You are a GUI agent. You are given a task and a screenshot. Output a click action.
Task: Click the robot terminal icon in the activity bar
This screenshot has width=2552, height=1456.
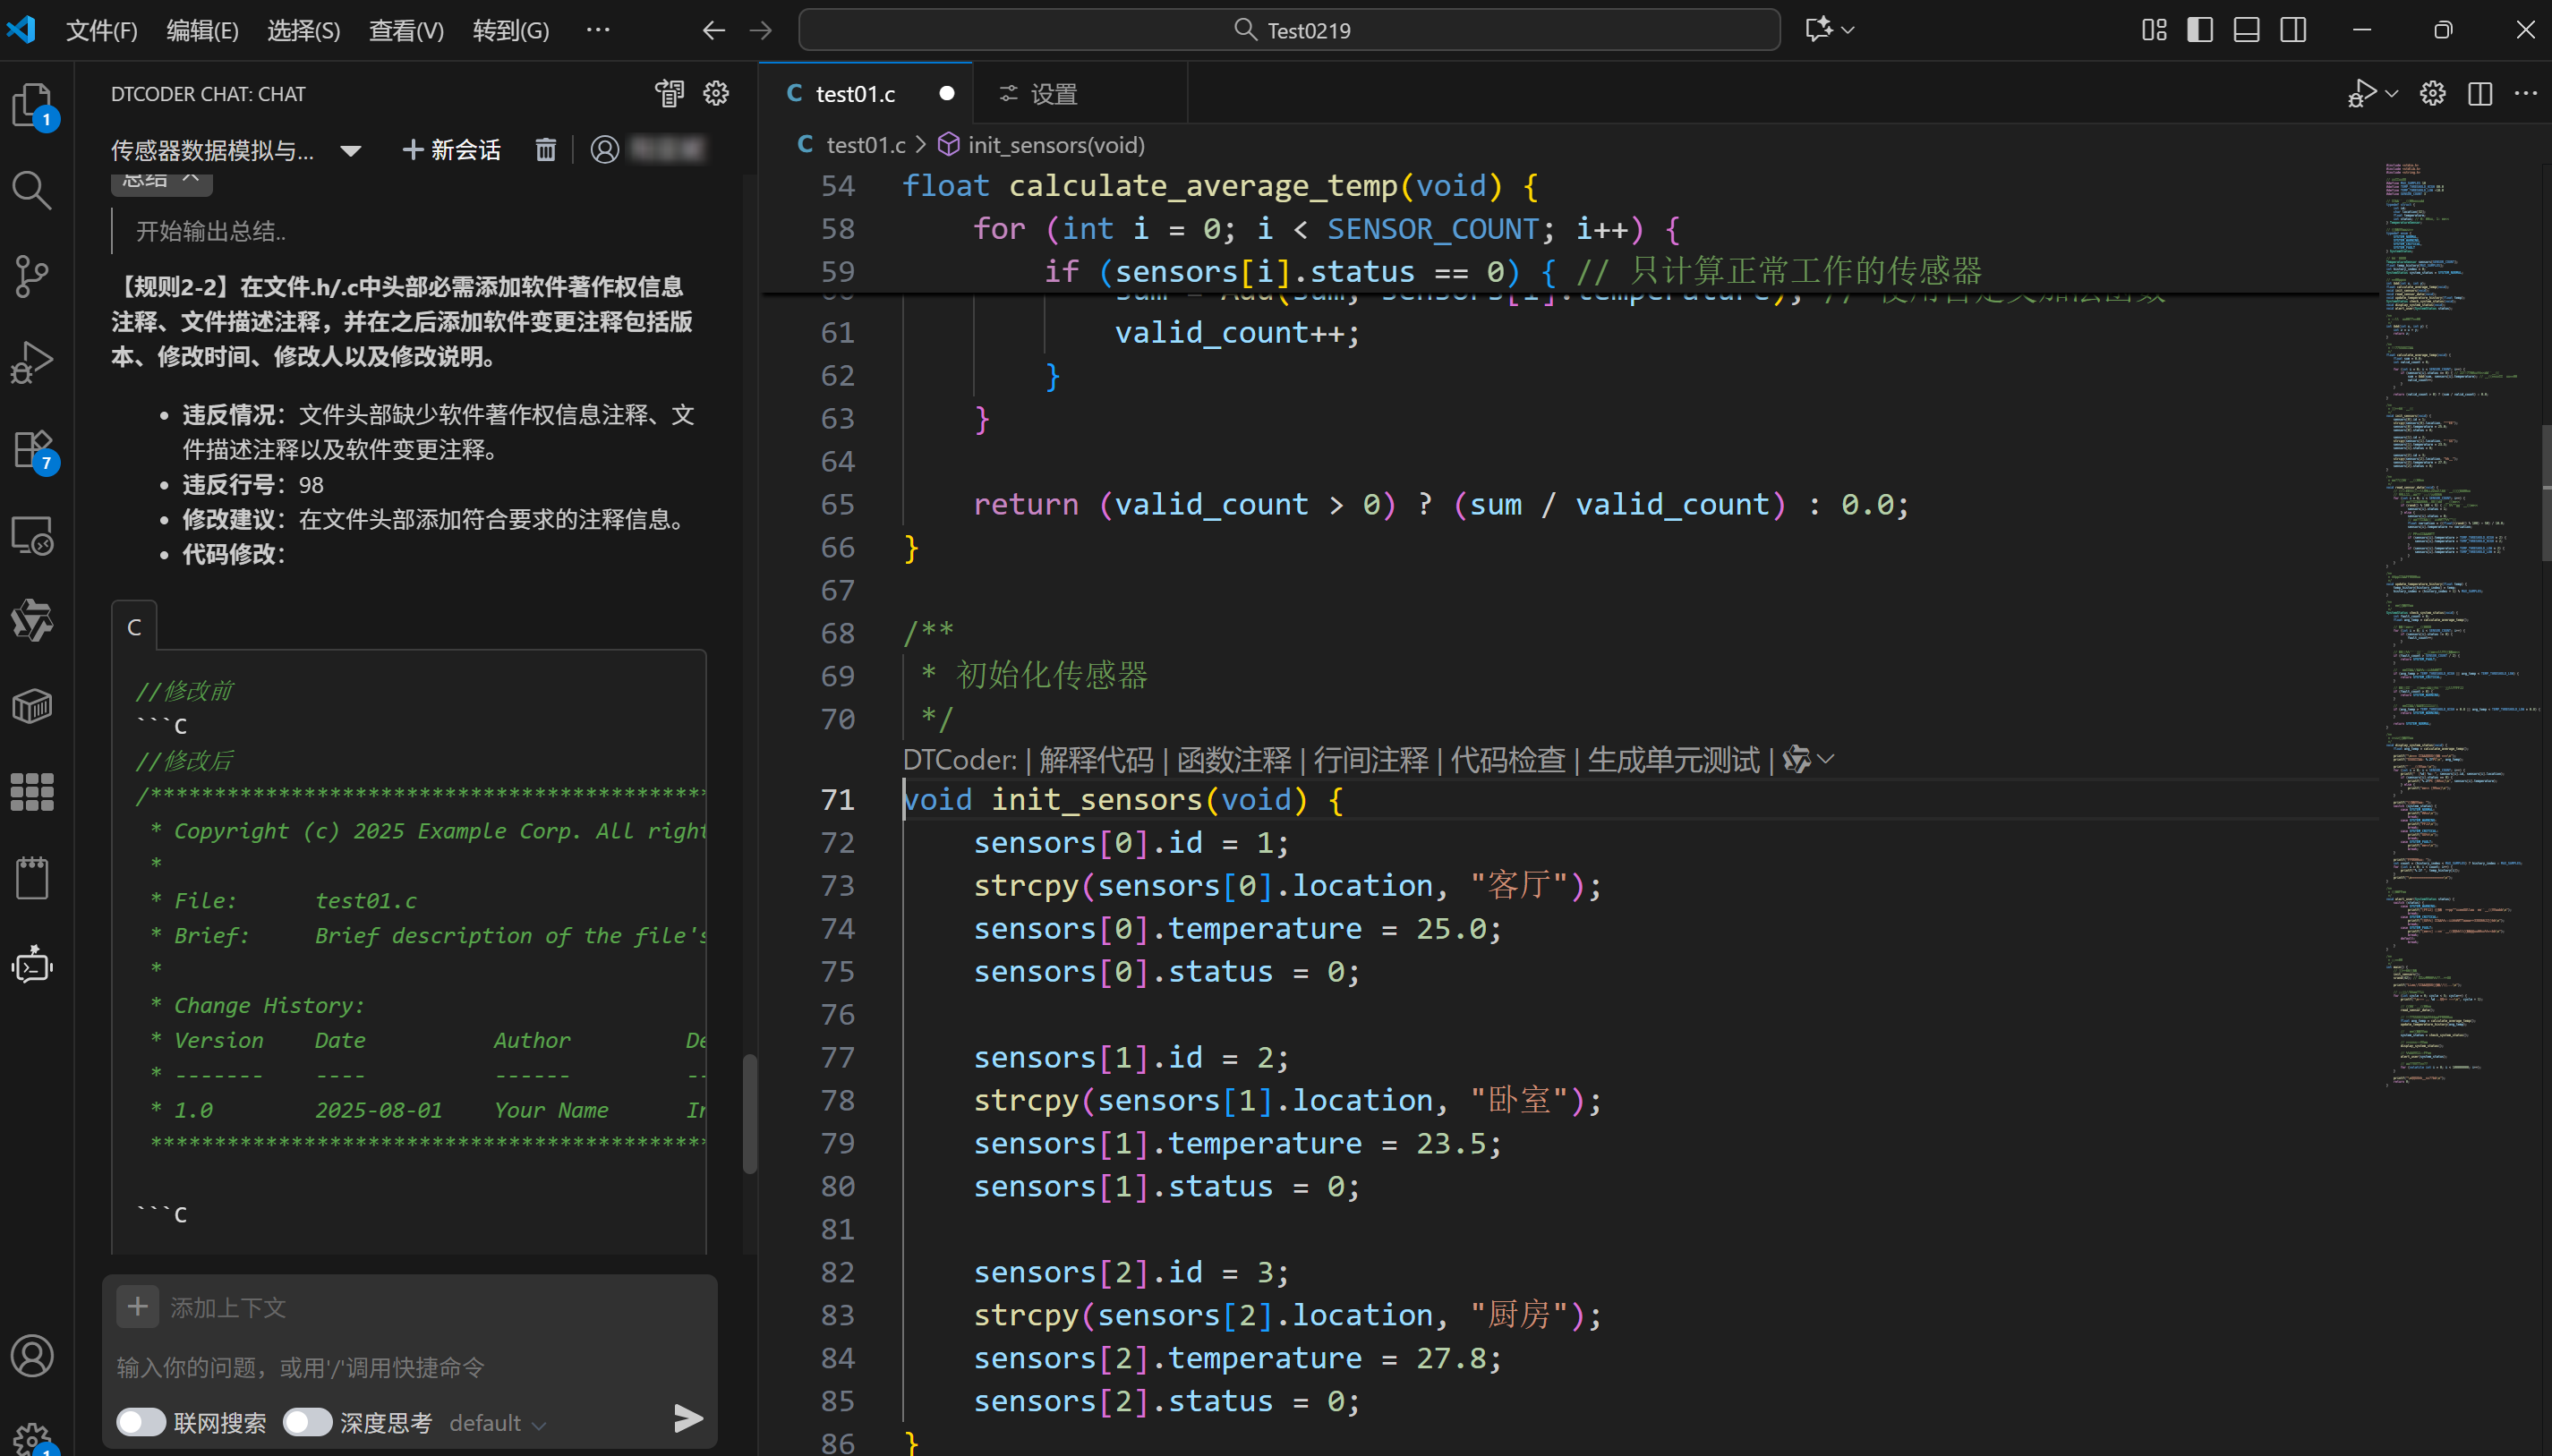pos(32,965)
